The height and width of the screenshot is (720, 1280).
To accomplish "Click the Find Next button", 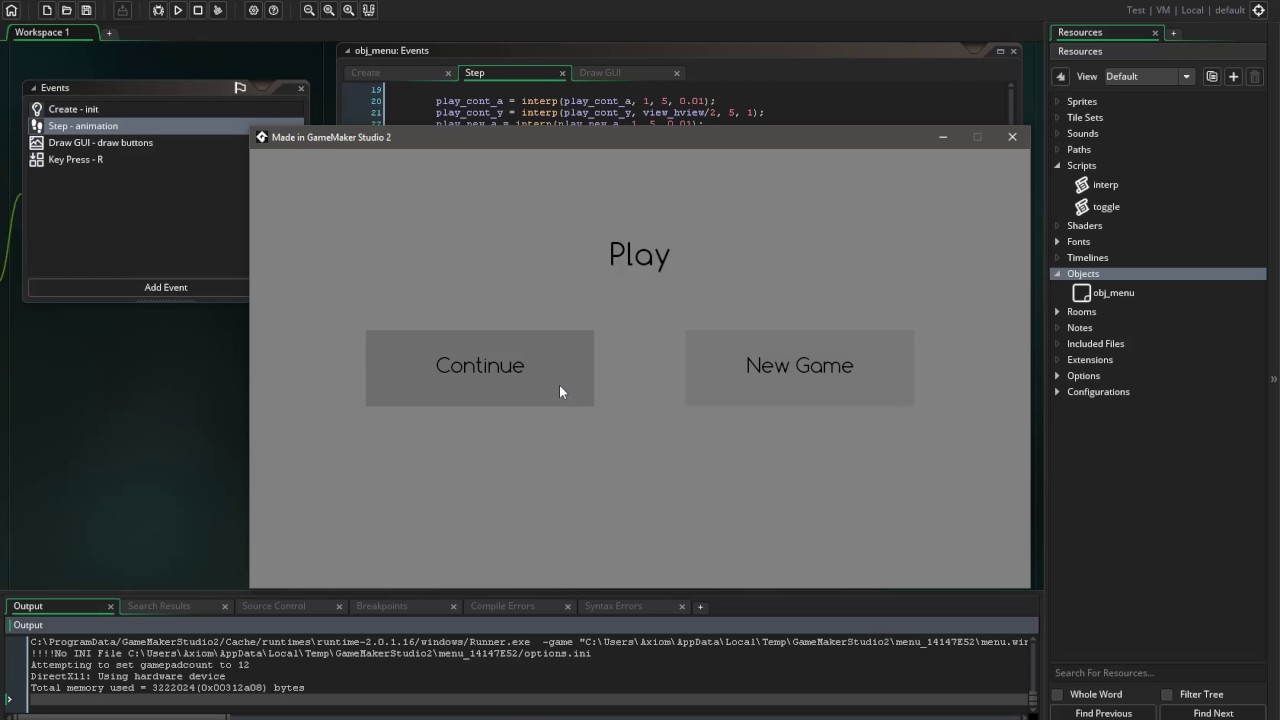I will point(1213,713).
